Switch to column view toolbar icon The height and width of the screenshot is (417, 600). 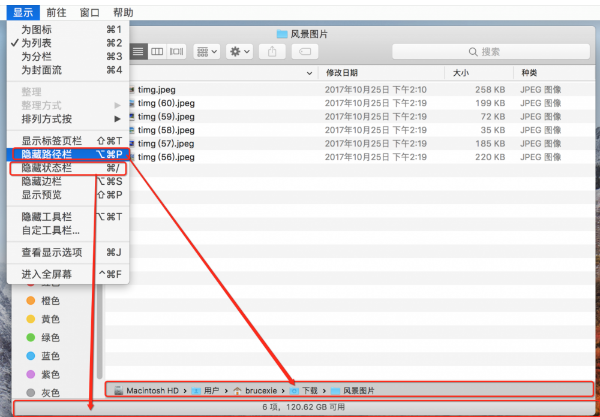tap(157, 51)
